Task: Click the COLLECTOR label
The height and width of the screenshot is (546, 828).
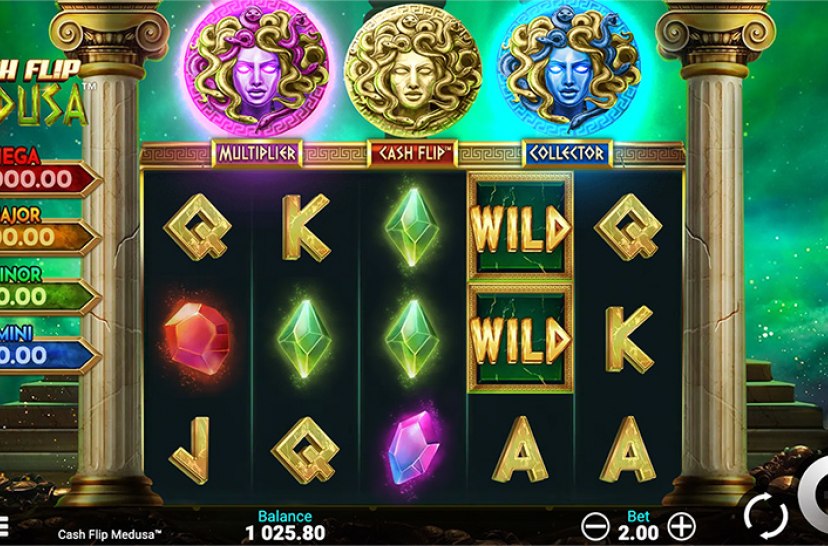Action: pyautogui.click(x=567, y=154)
